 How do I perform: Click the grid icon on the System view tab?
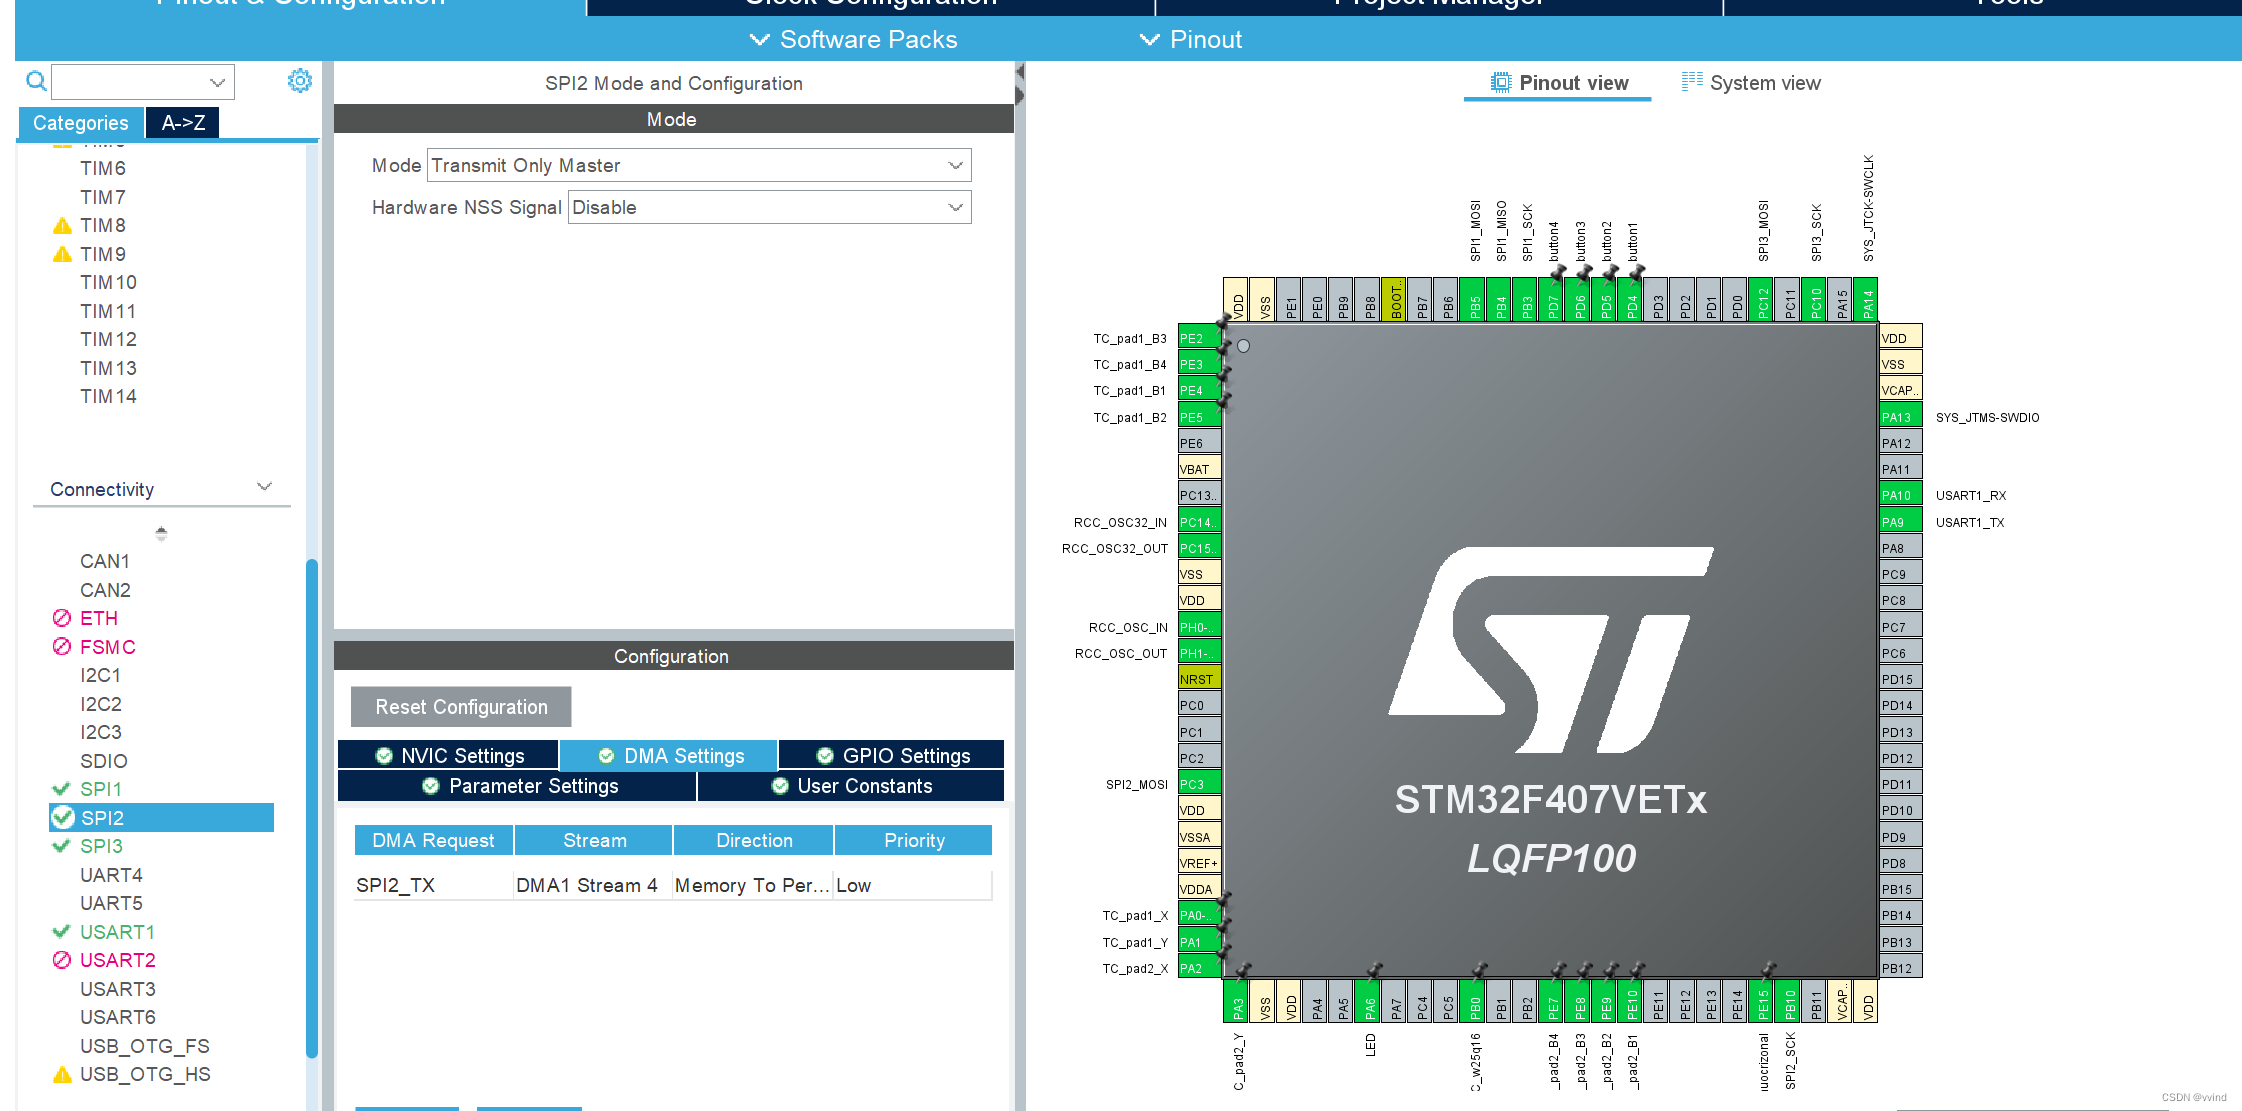pyautogui.click(x=1691, y=82)
